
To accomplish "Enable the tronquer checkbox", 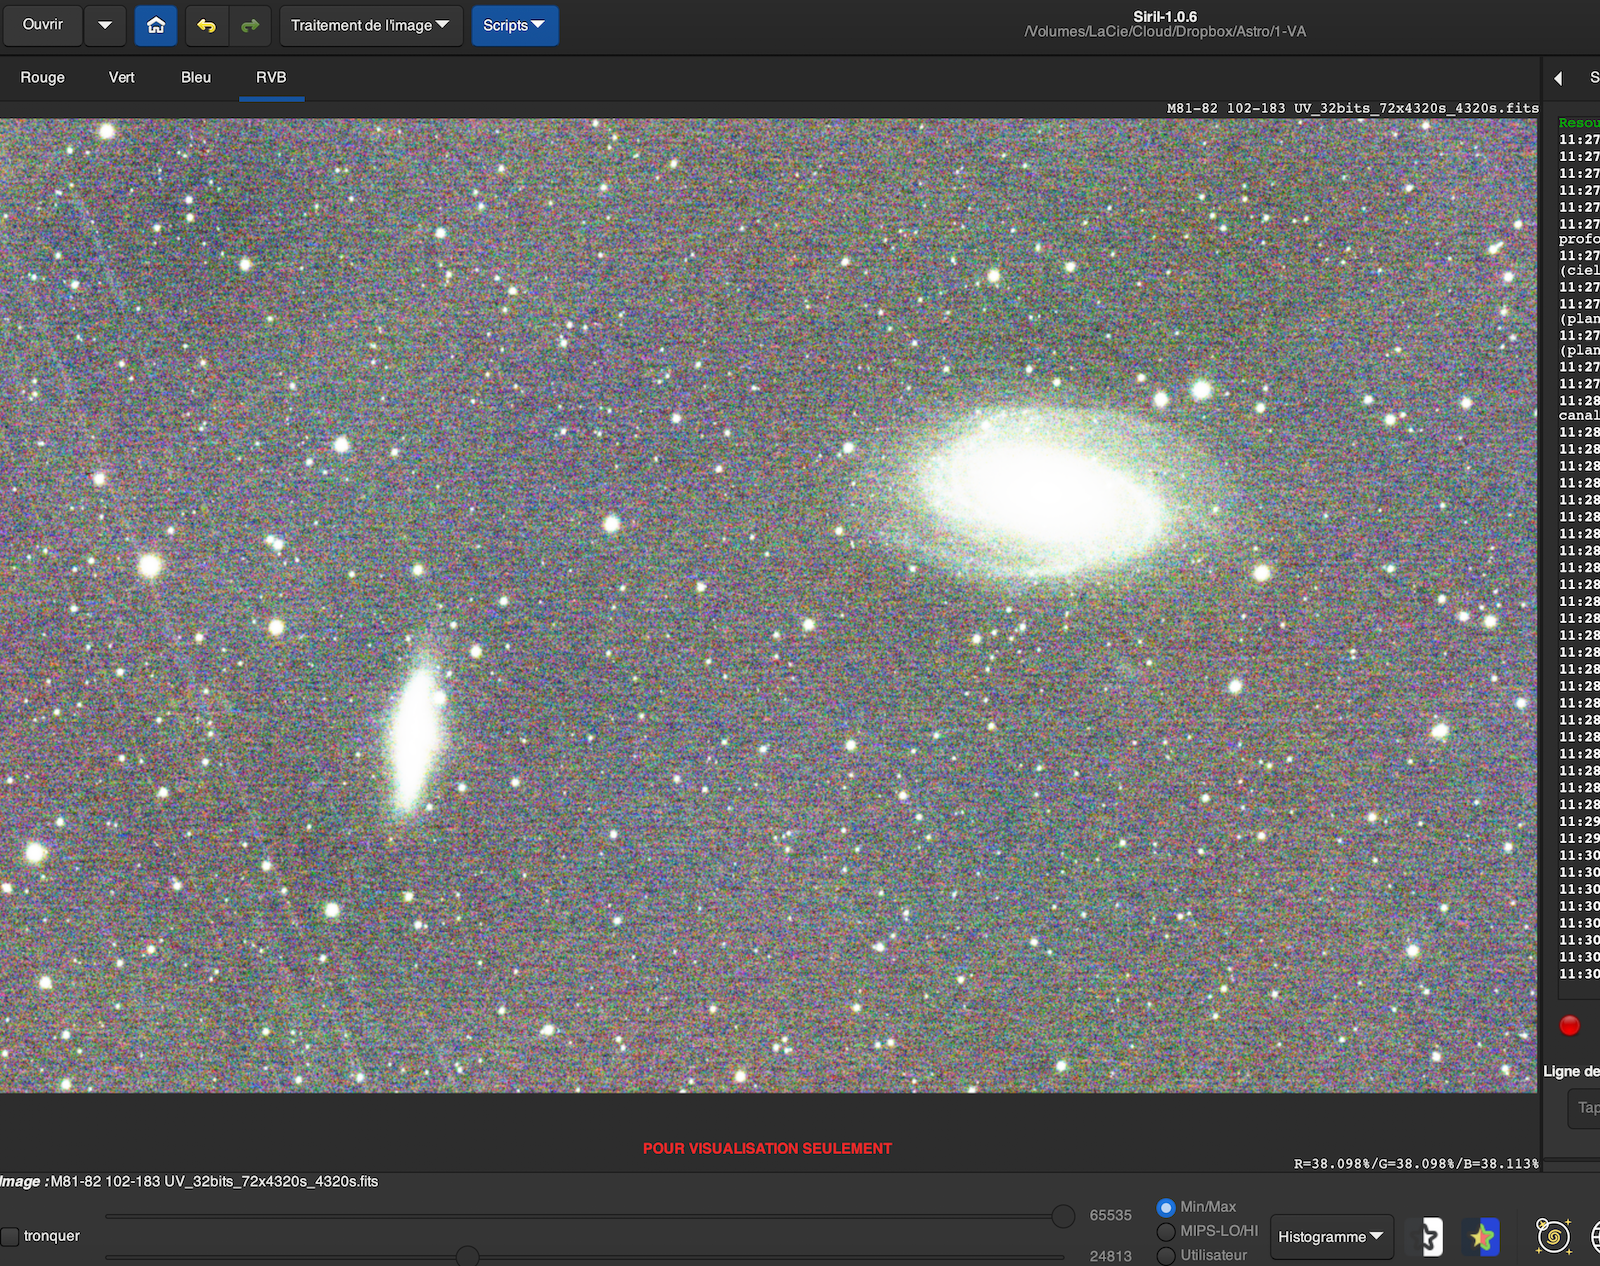I will point(11,1236).
